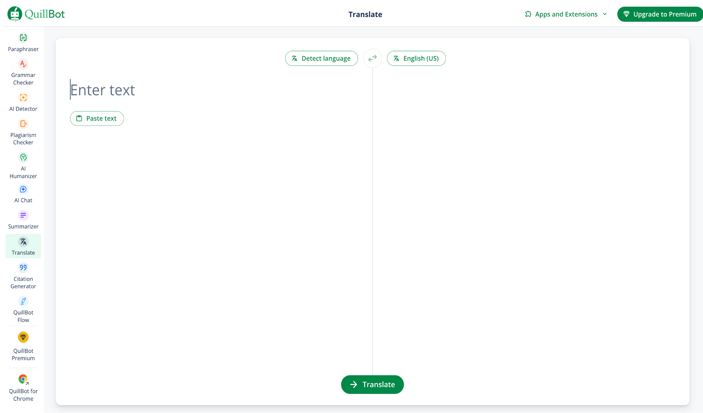Viewport: 703px width, 413px height.
Task: Open the Paraphraser tool
Action: (23, 43)
